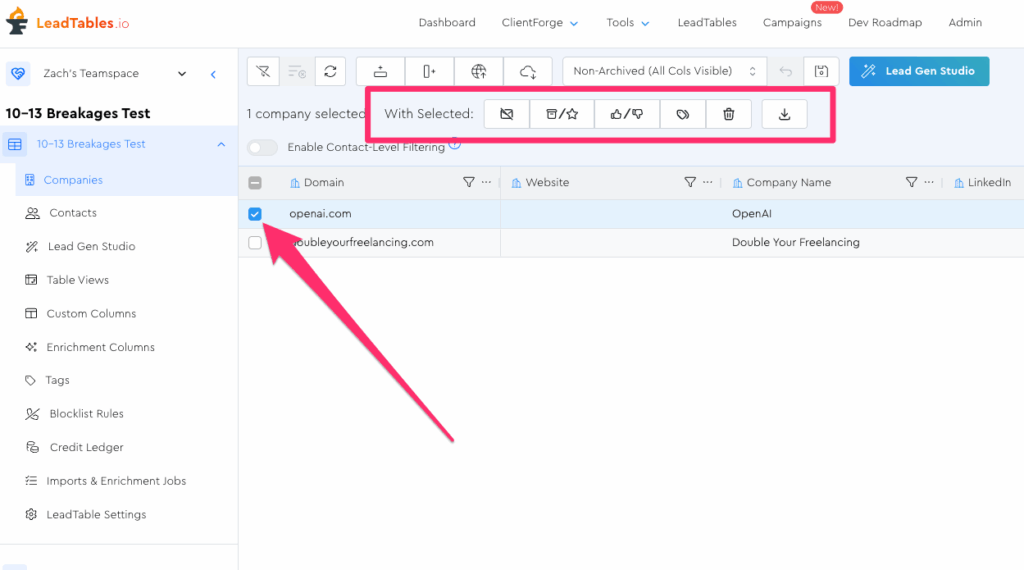The image size is (1024, 570).
Task: Click the tag icon for selected rows
Action: click(683, 114)
